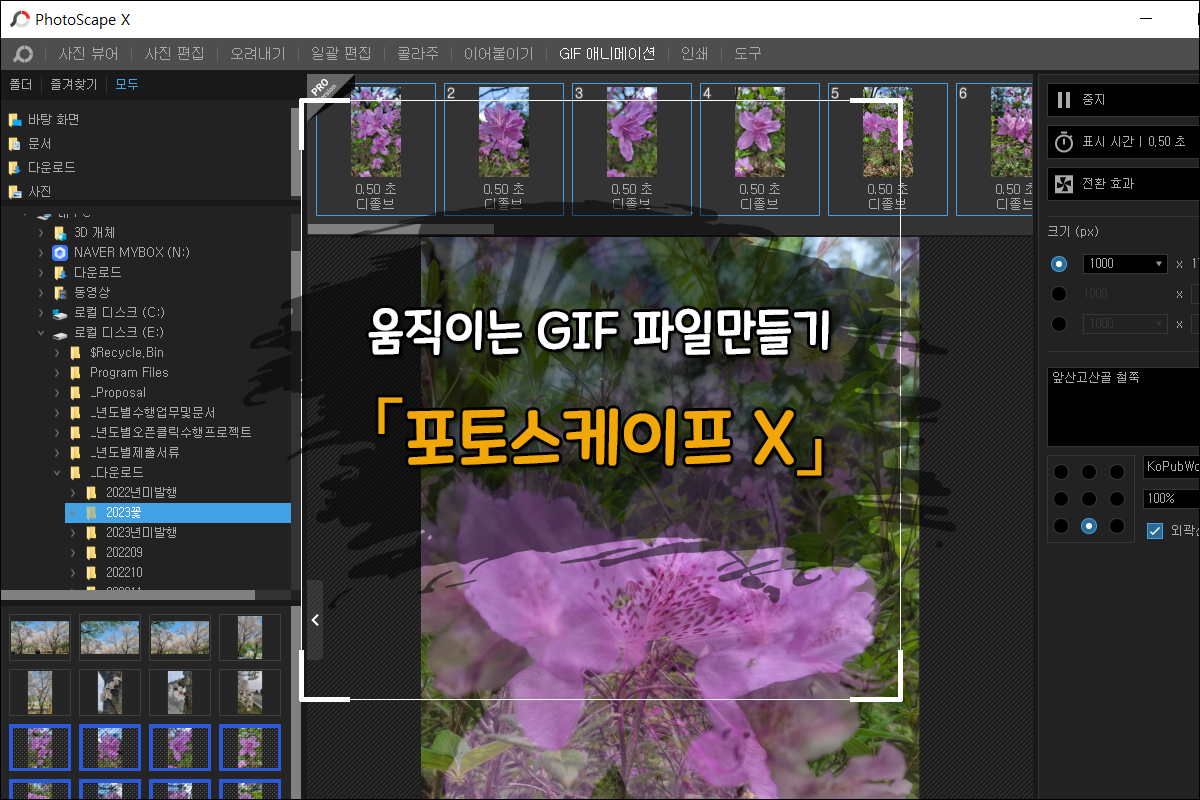Viewport: 1200px width, 800px height.
Task: Click the pause icon on 중지
Action: [1064, 100]
